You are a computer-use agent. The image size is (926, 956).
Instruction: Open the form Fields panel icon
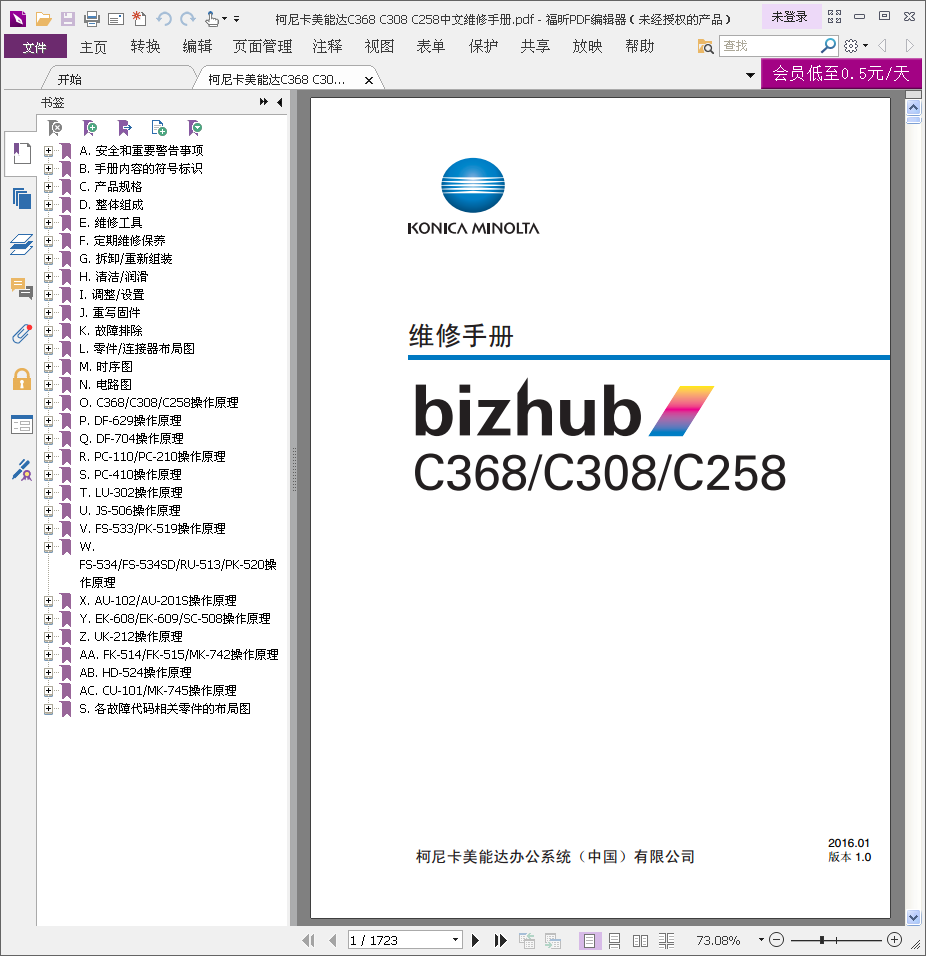22,424
